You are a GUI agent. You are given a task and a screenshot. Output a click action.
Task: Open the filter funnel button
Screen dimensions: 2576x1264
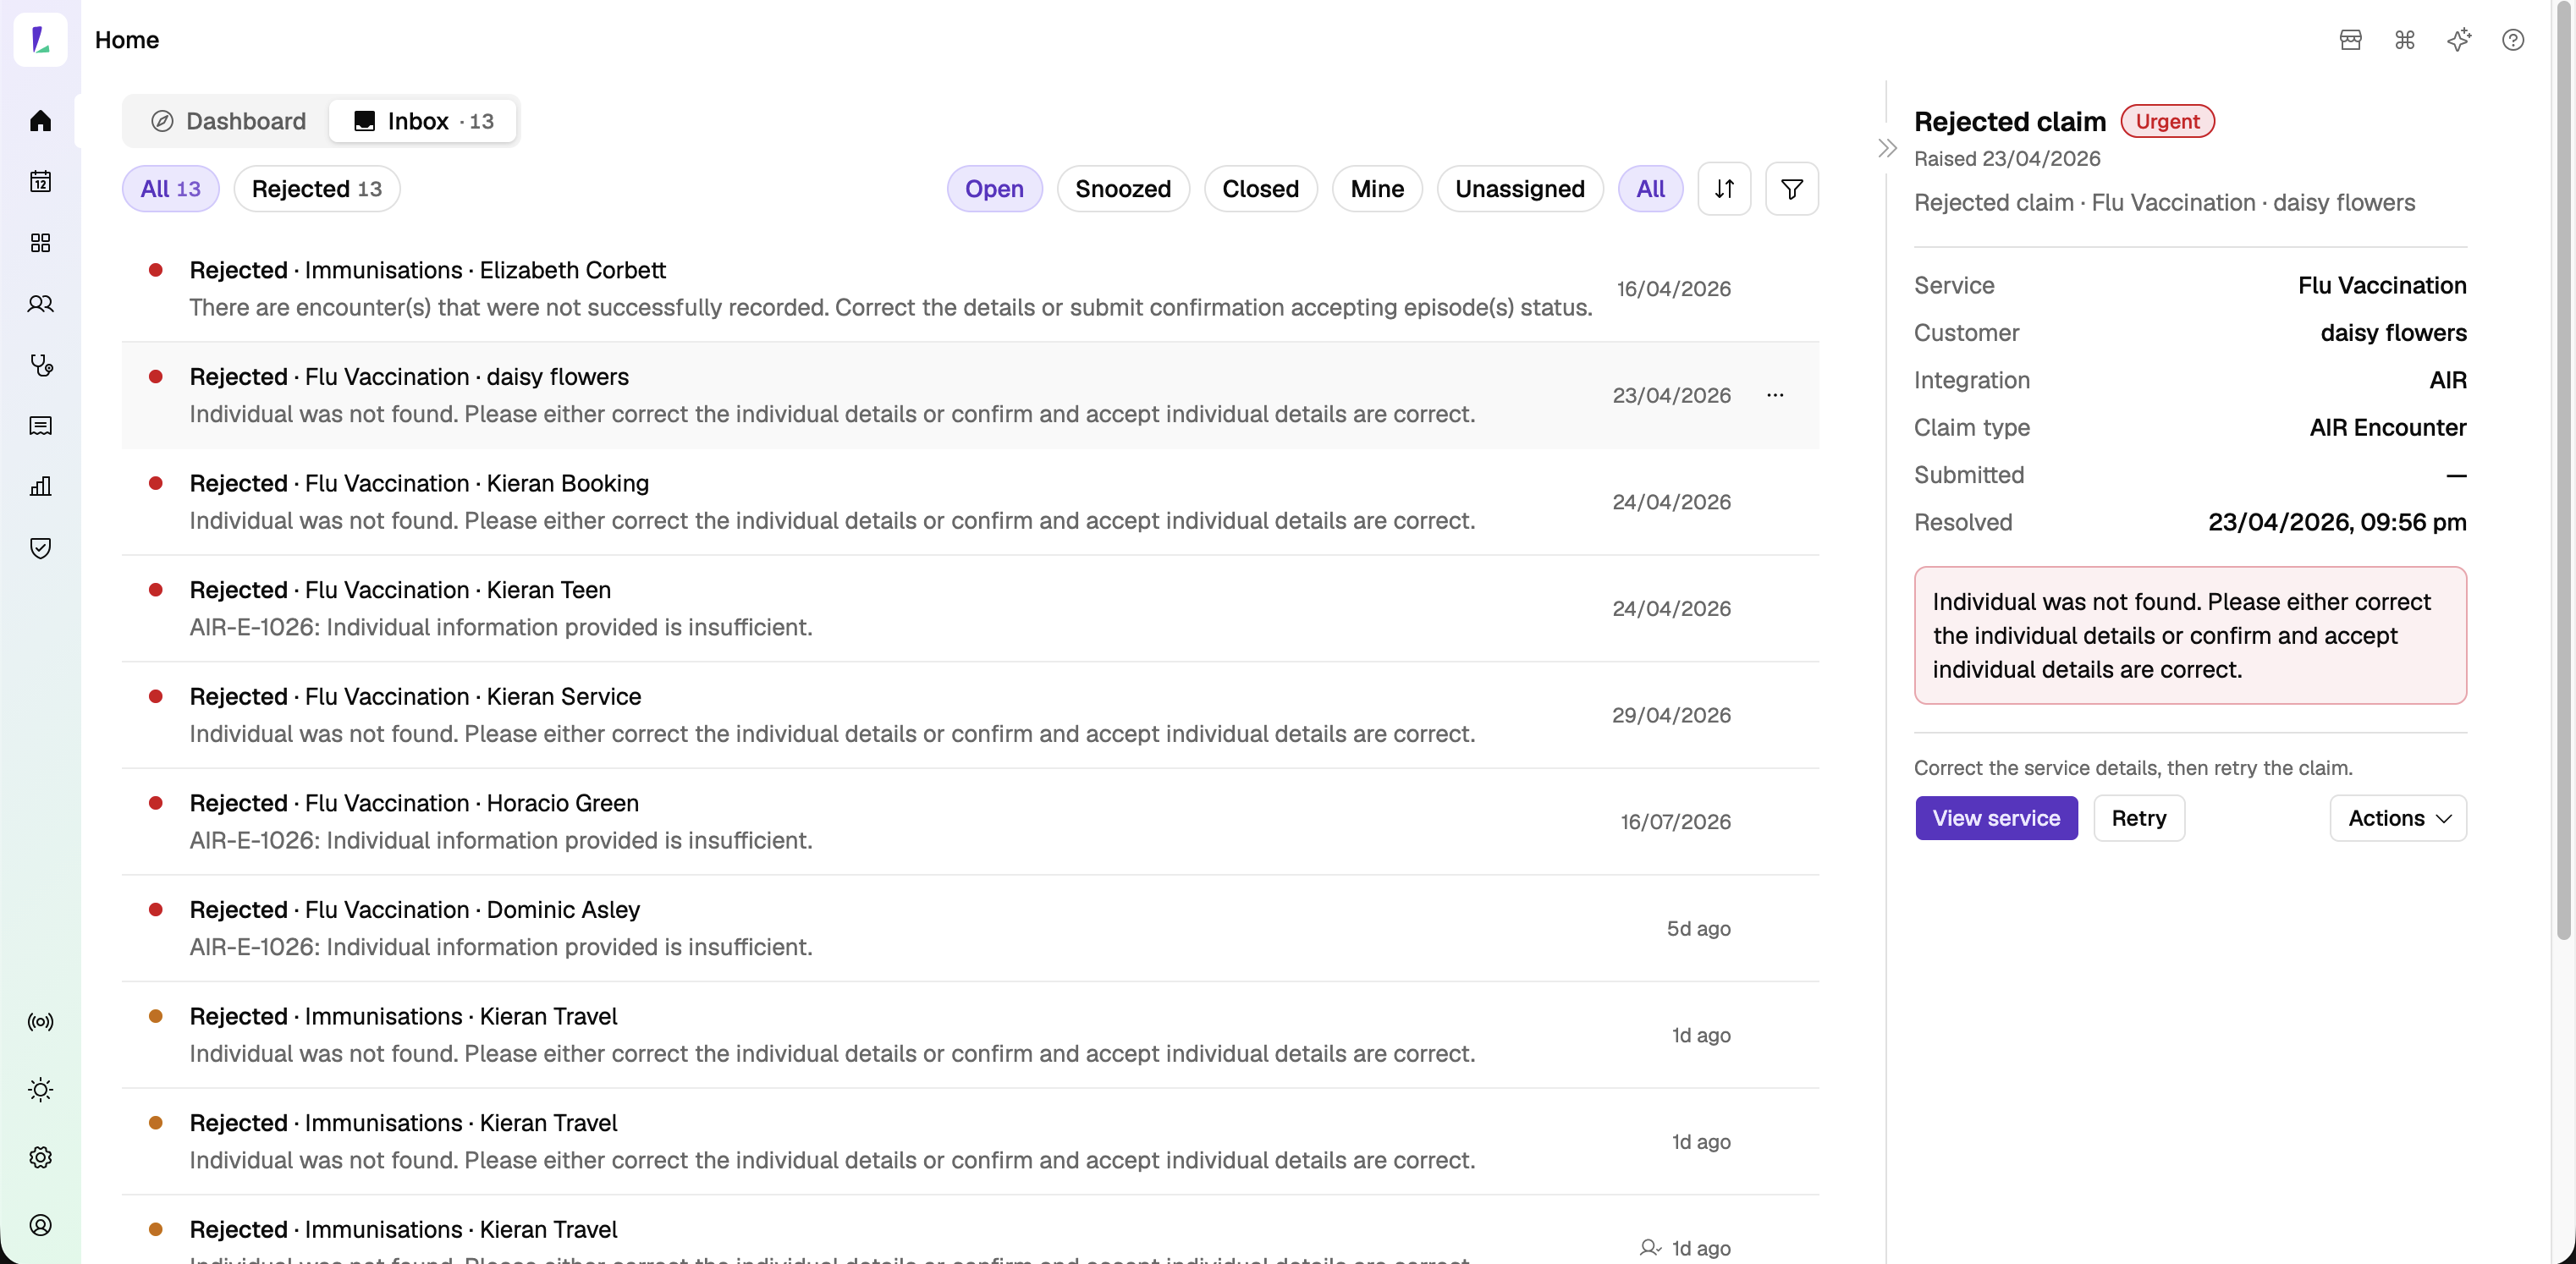[1792, 189]
